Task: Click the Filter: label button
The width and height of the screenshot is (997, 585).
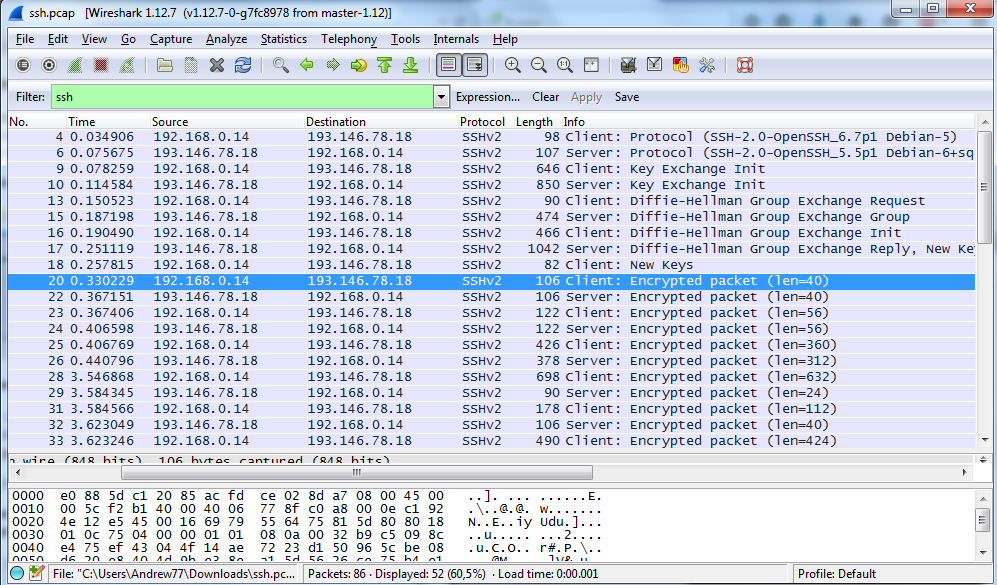Action: coord(31,97)
